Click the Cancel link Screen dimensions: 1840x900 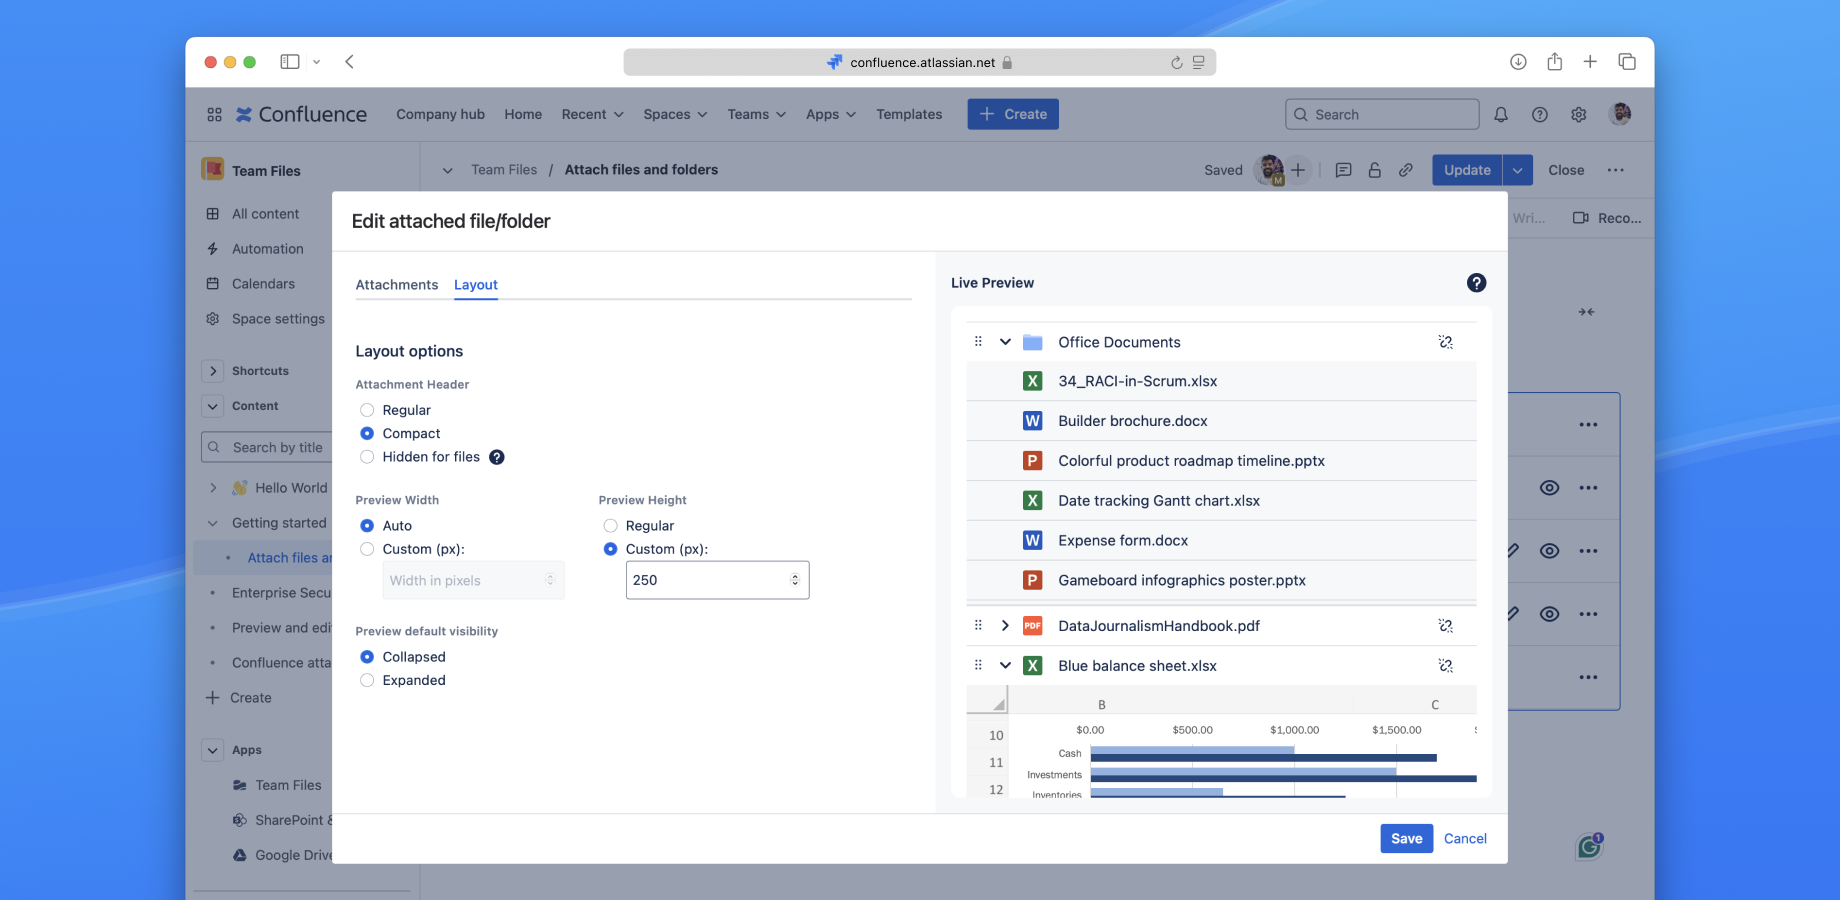[x=1465, y=839]
